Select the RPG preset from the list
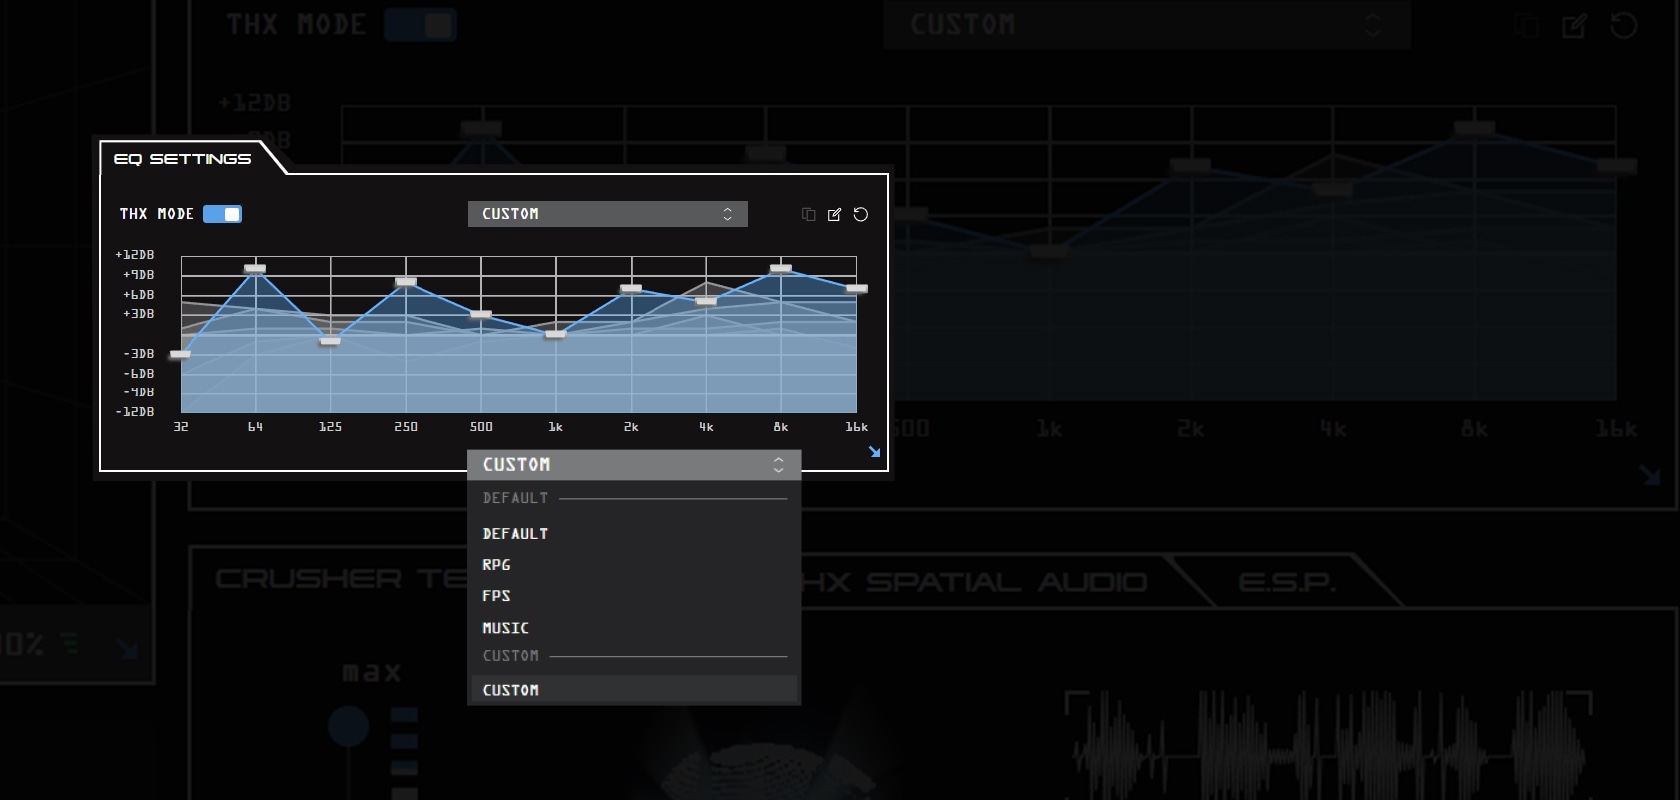Viewport: 1680px width, 800px height. [x=497, y=565]
